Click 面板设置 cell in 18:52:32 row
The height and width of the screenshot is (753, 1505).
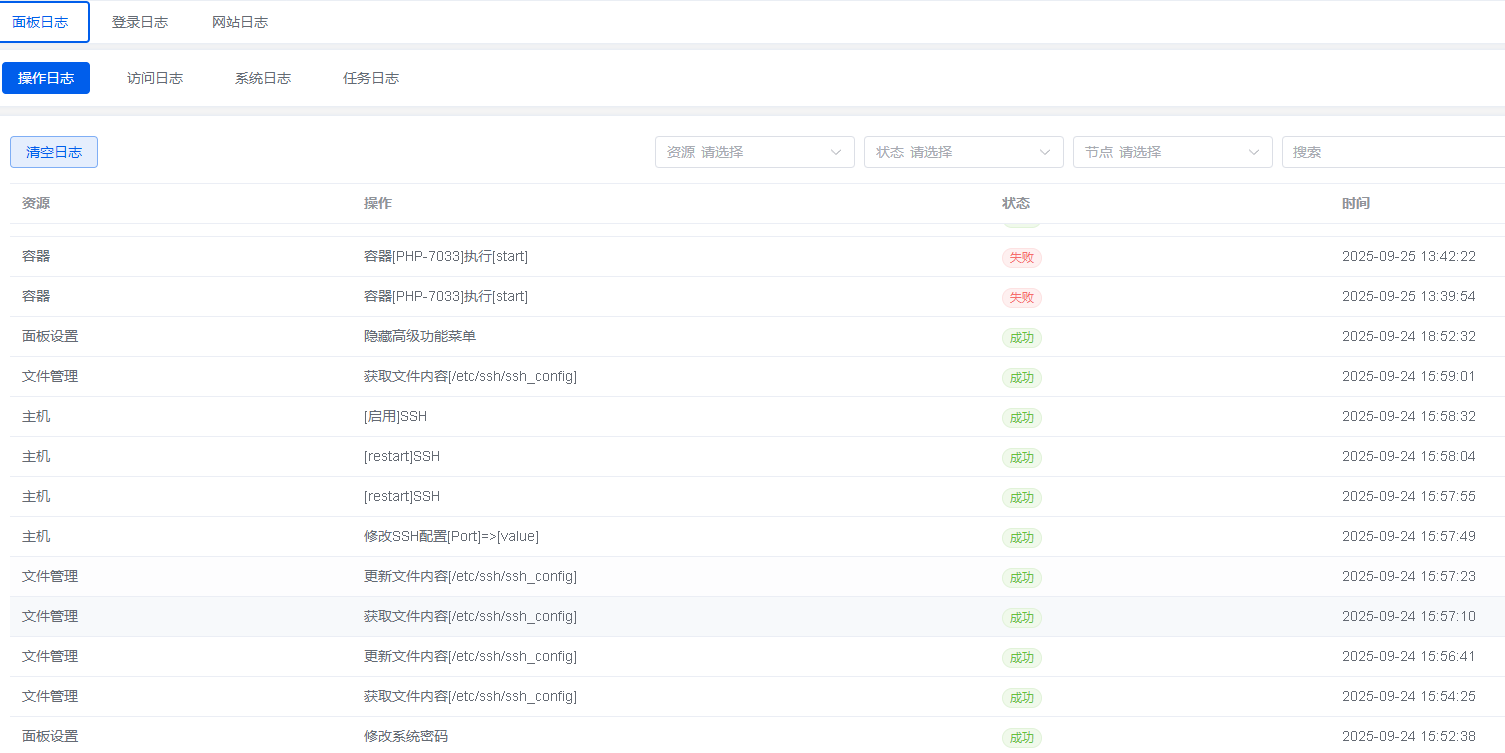click(x=50, y=336)
